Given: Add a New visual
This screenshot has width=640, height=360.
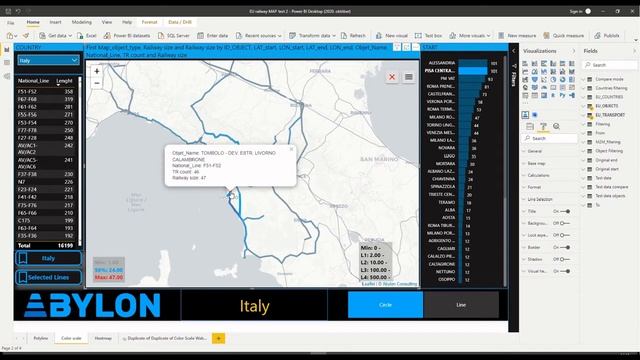Looking at the screenshot, I should [x=391, y=36].
